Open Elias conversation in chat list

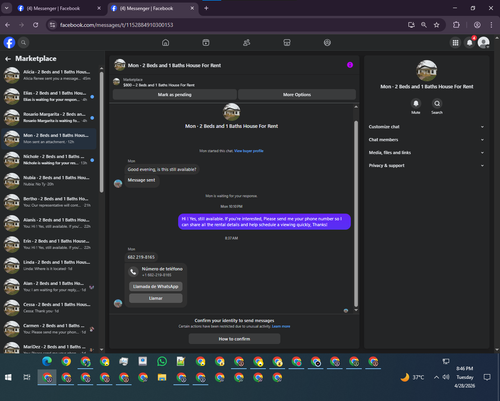coord(49,96)
